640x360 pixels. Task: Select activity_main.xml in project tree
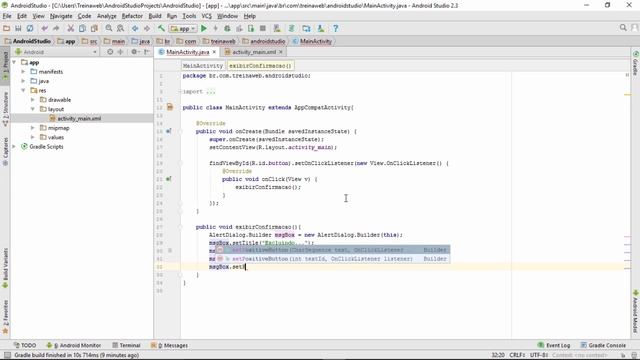pyautogui.click(x=79, y=119)
